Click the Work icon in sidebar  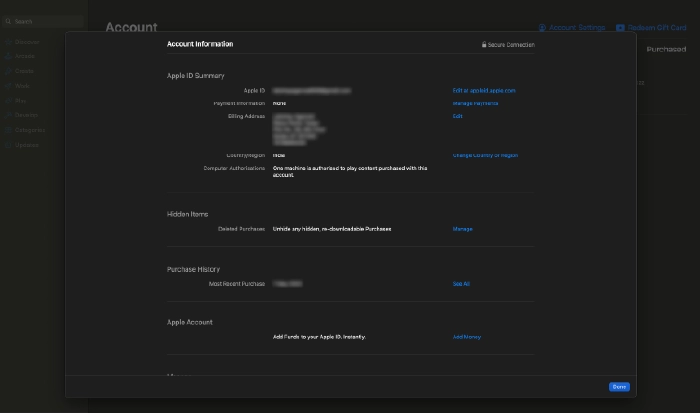[8, 86]
